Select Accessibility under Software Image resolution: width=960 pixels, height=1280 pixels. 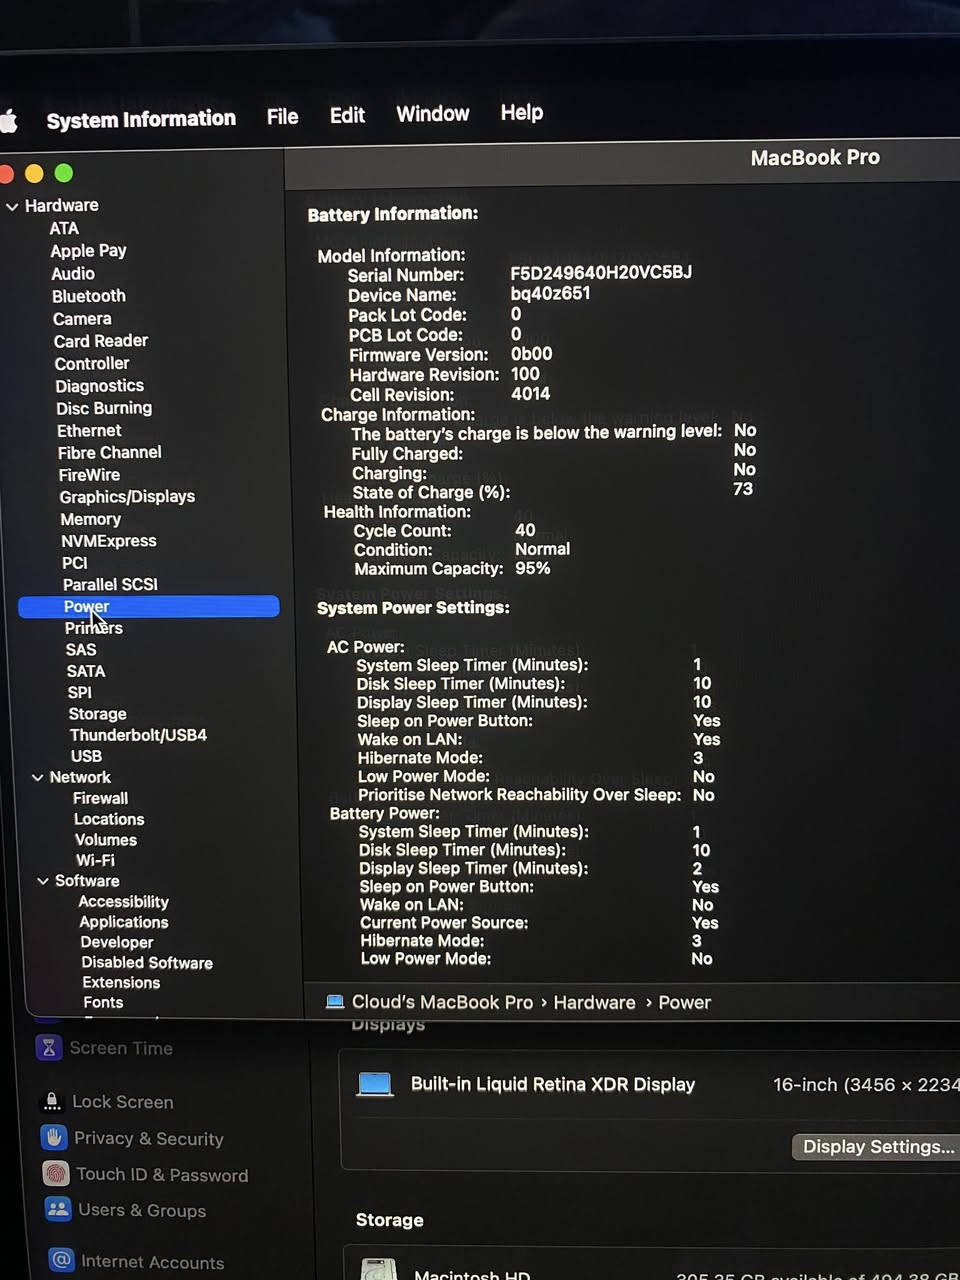(123, 902)
